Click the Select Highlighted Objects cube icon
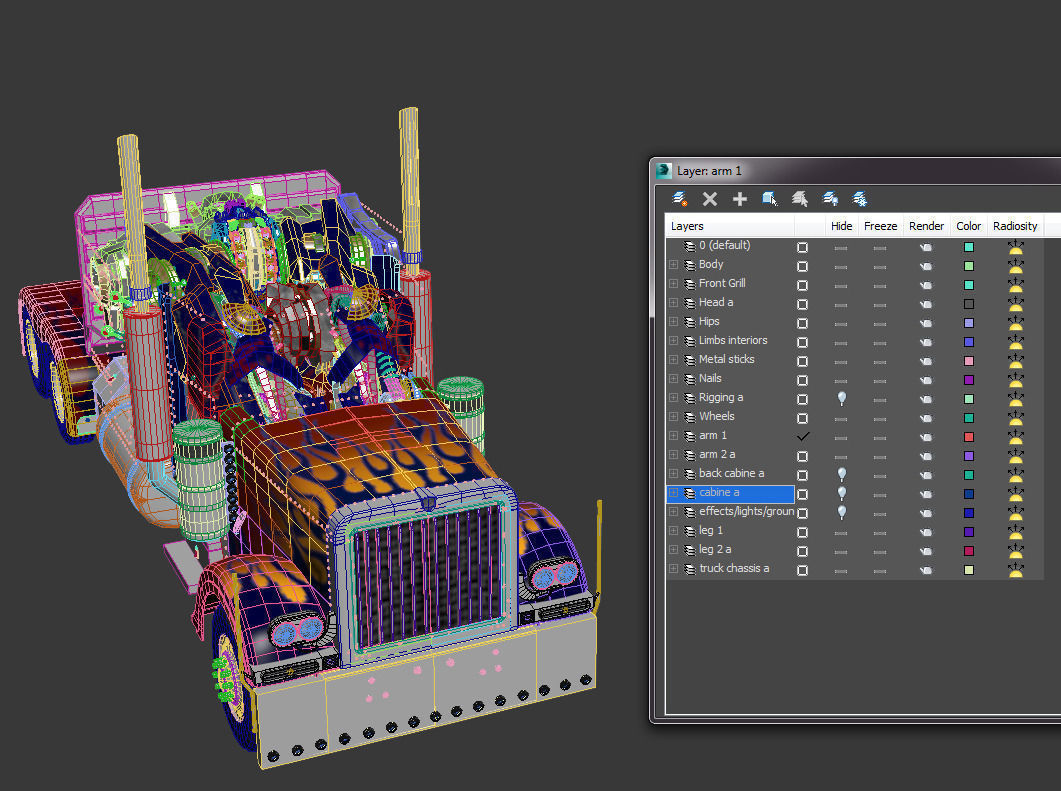Viewport: 1061px width, 791px height. [x=769, y=199]
